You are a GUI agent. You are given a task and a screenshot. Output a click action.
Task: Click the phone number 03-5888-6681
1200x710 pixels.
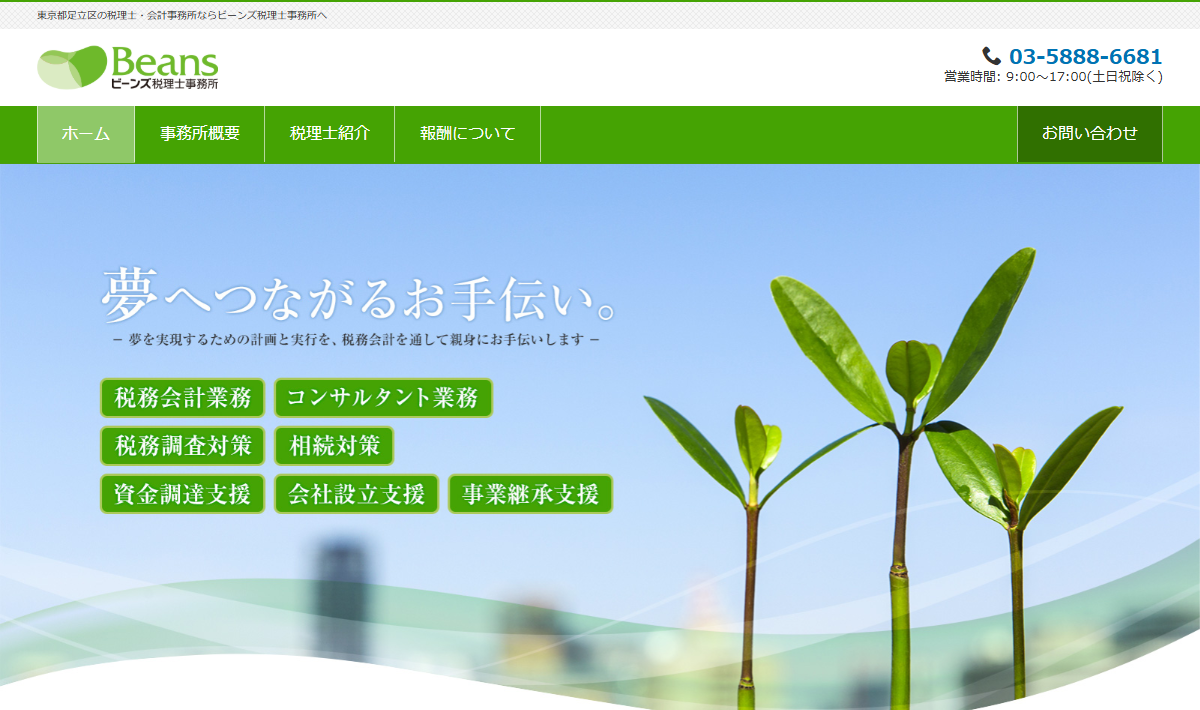1085,57
